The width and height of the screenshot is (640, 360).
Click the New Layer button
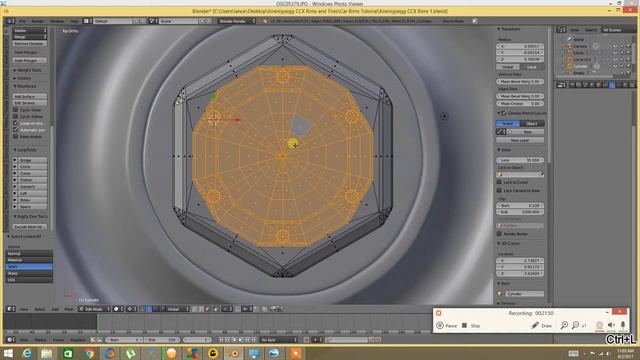[x=520, y=140]
